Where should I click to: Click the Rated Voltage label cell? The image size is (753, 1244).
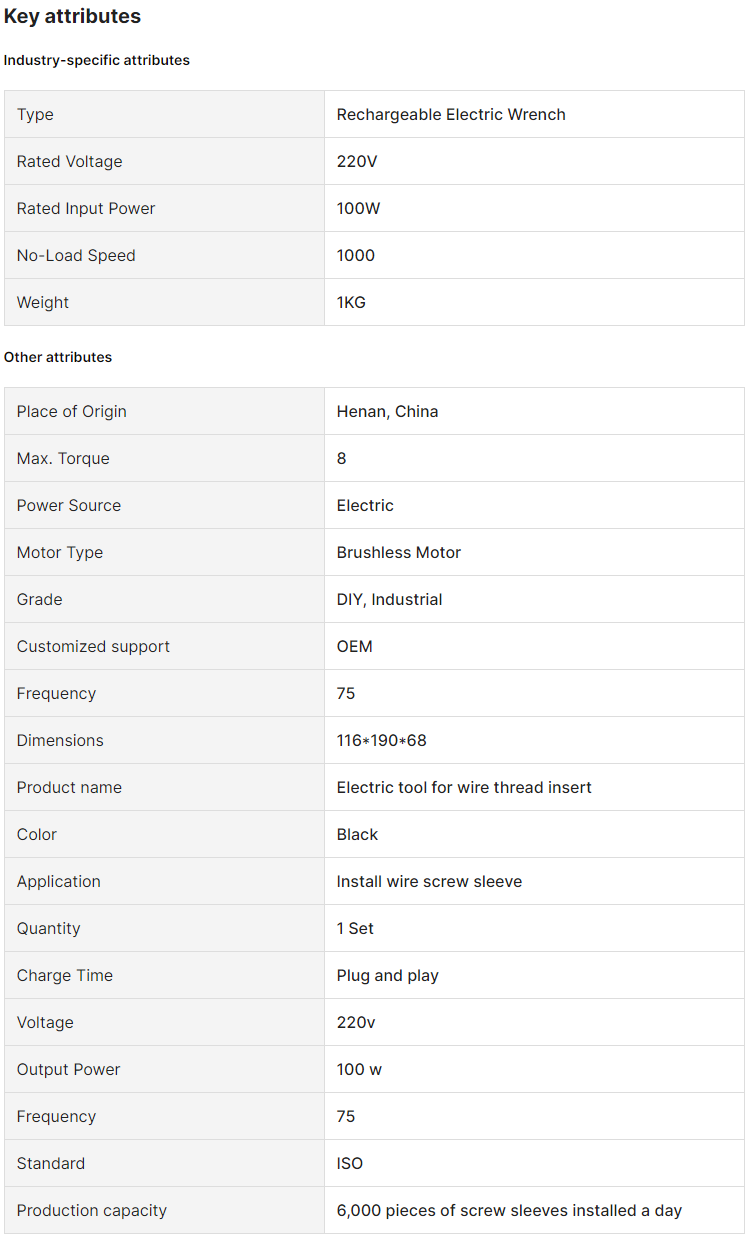69,161
